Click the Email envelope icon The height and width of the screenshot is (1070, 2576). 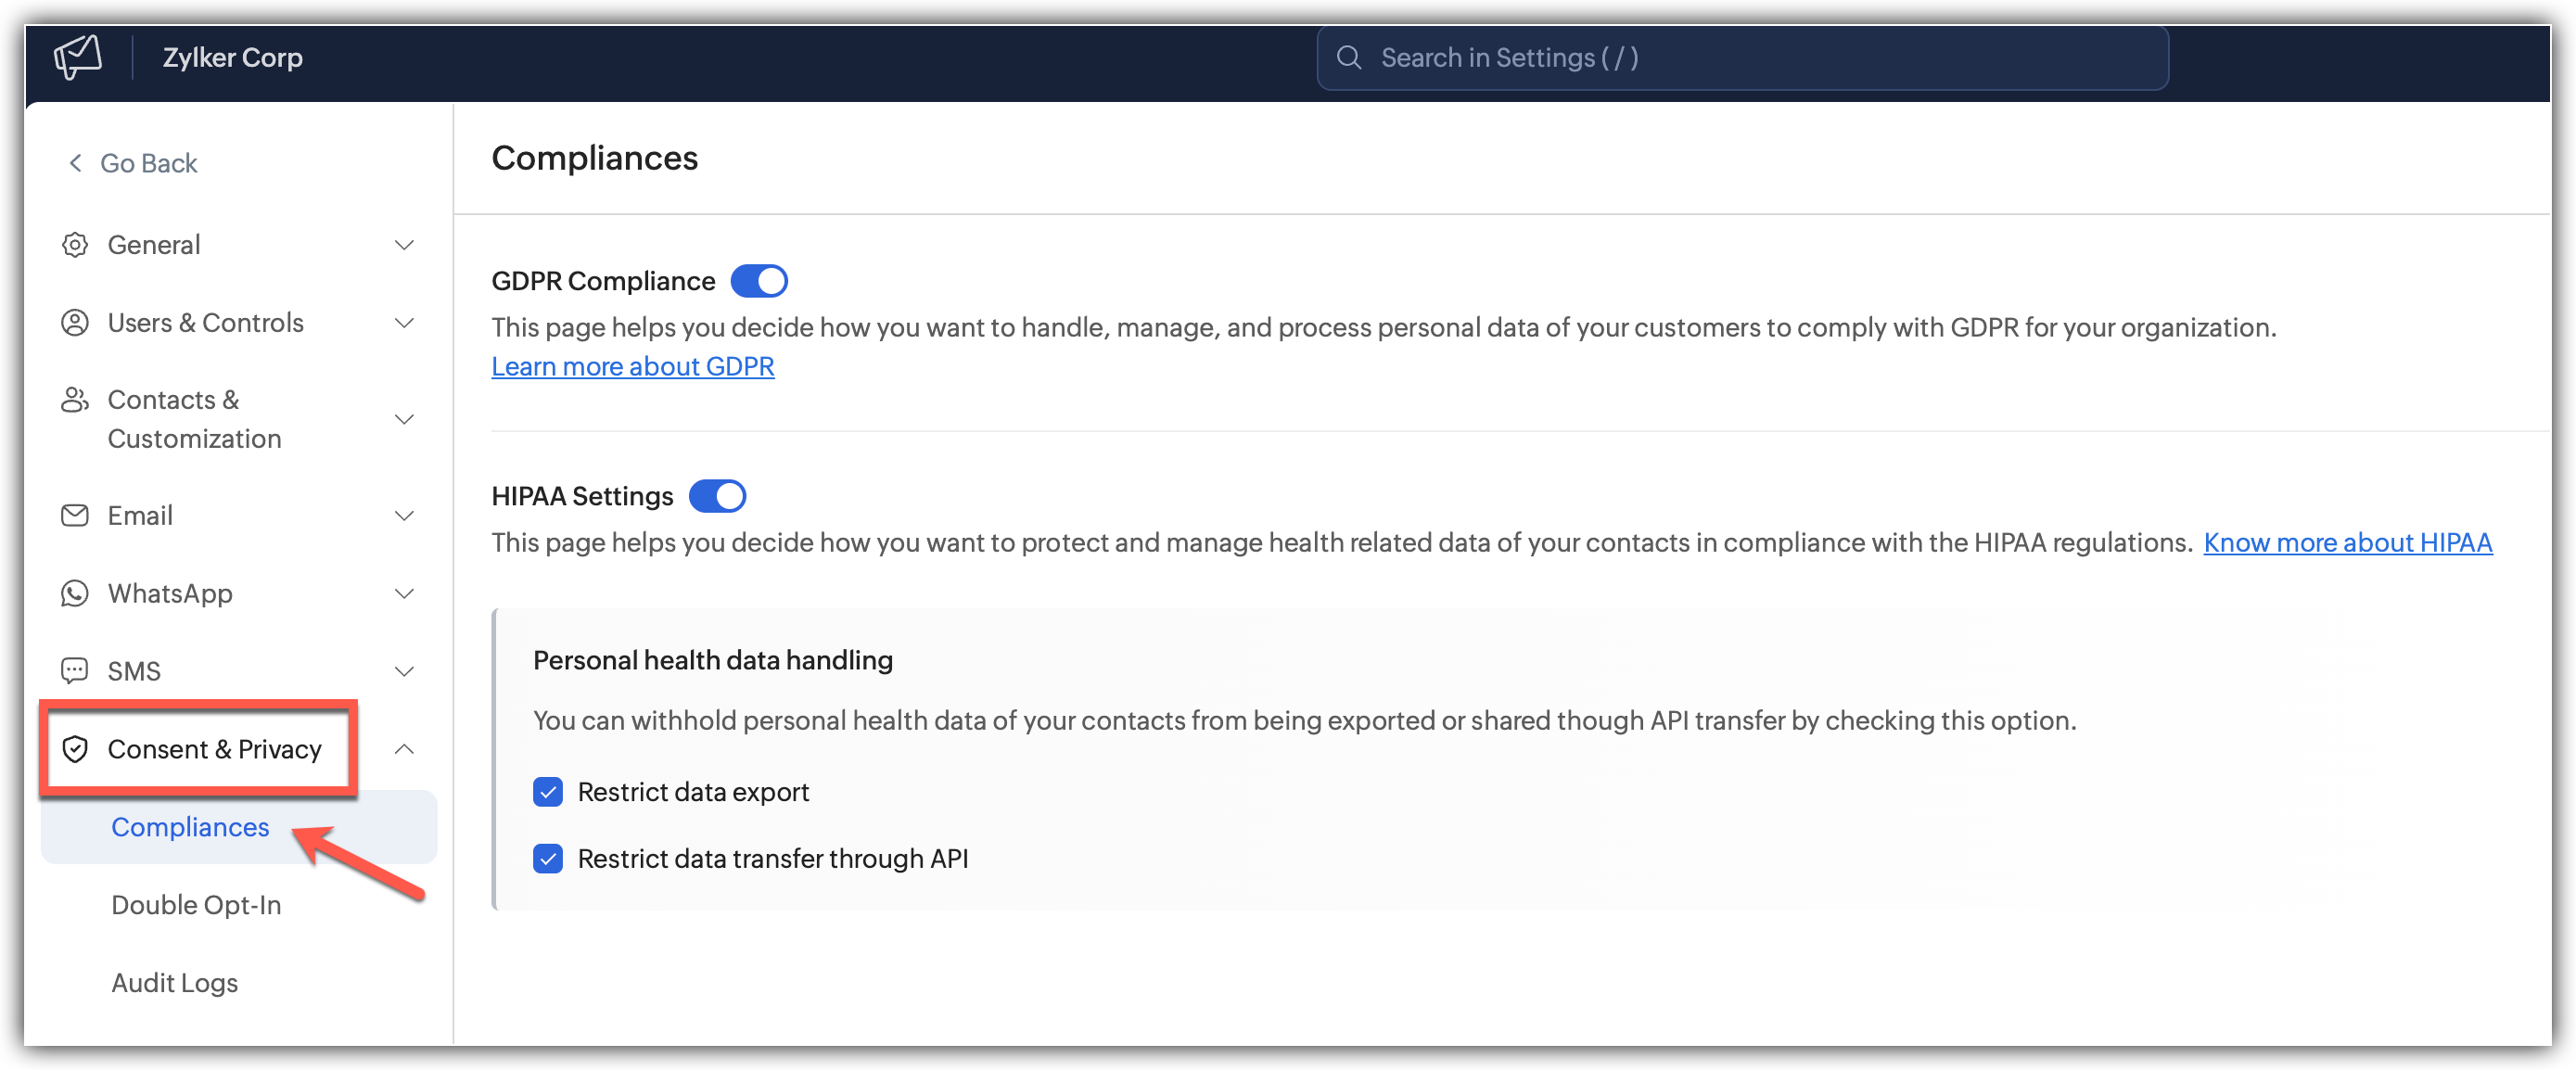tap(75, 516)
